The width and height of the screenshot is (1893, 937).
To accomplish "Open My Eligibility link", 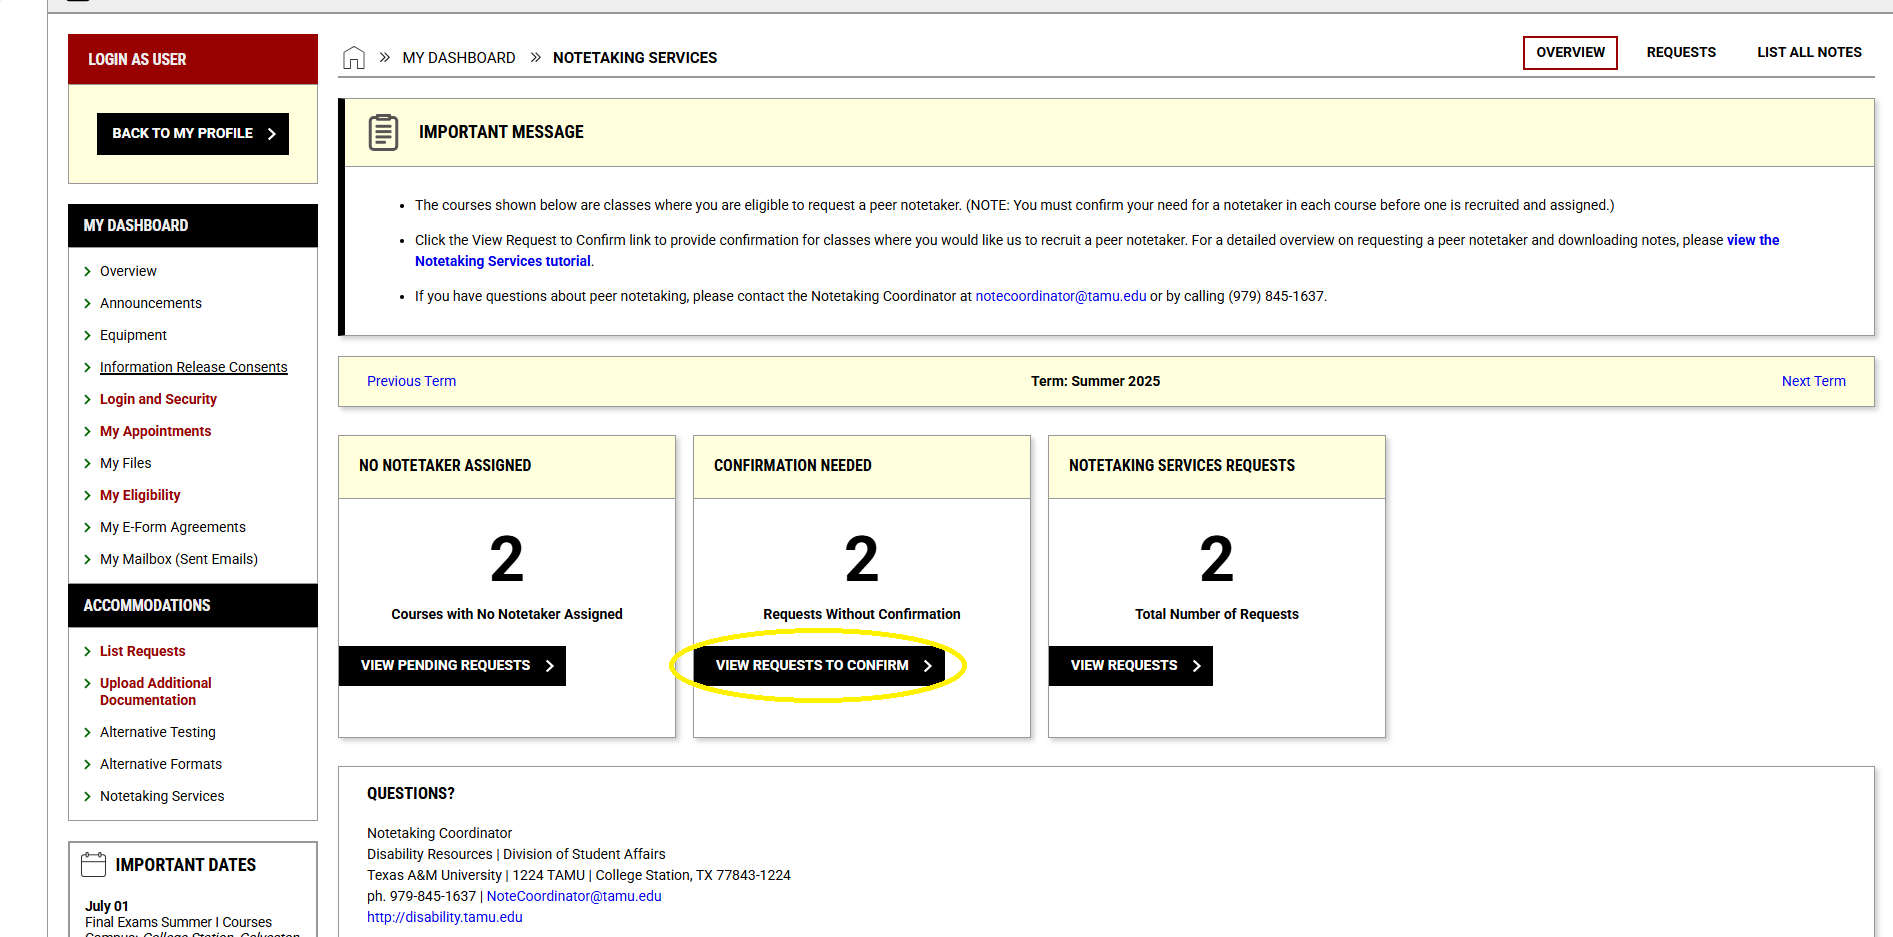I will (x=140, y=495).
